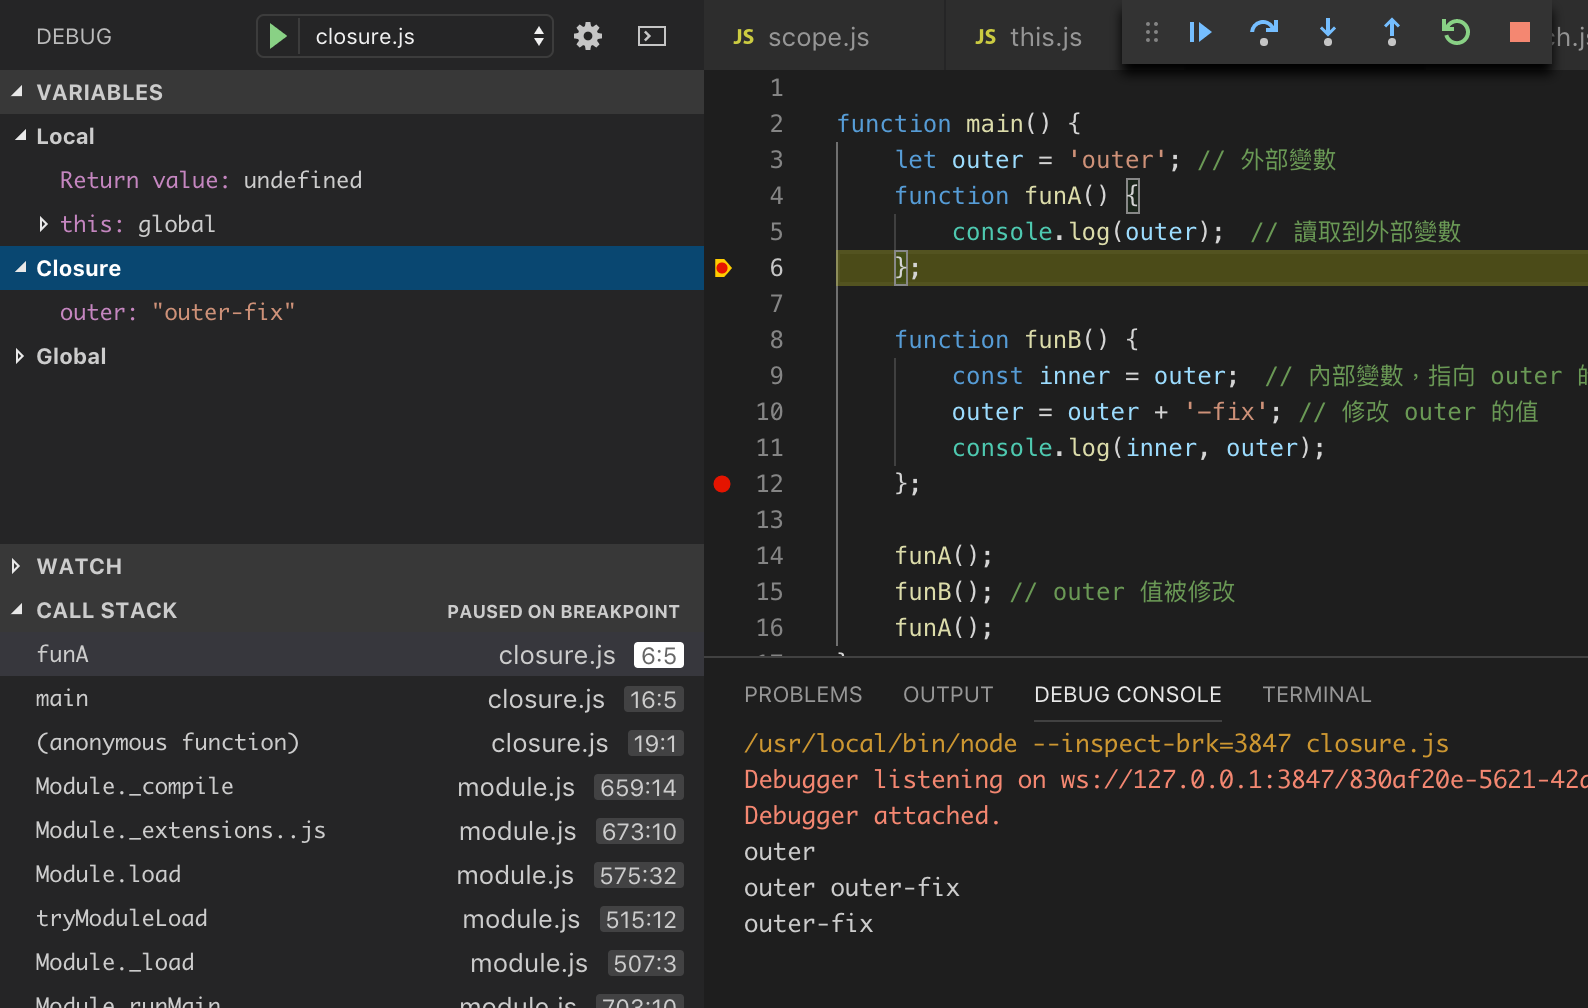Click the Step Over debug icon
This screenshot has height=1008, width=1588.
point(1264,33)
